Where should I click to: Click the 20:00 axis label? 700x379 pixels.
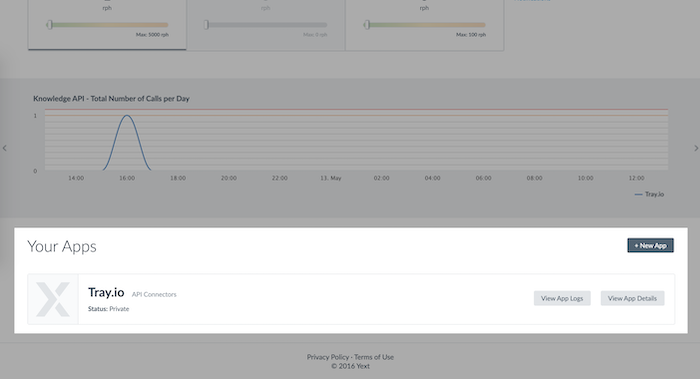coord(229,178)
